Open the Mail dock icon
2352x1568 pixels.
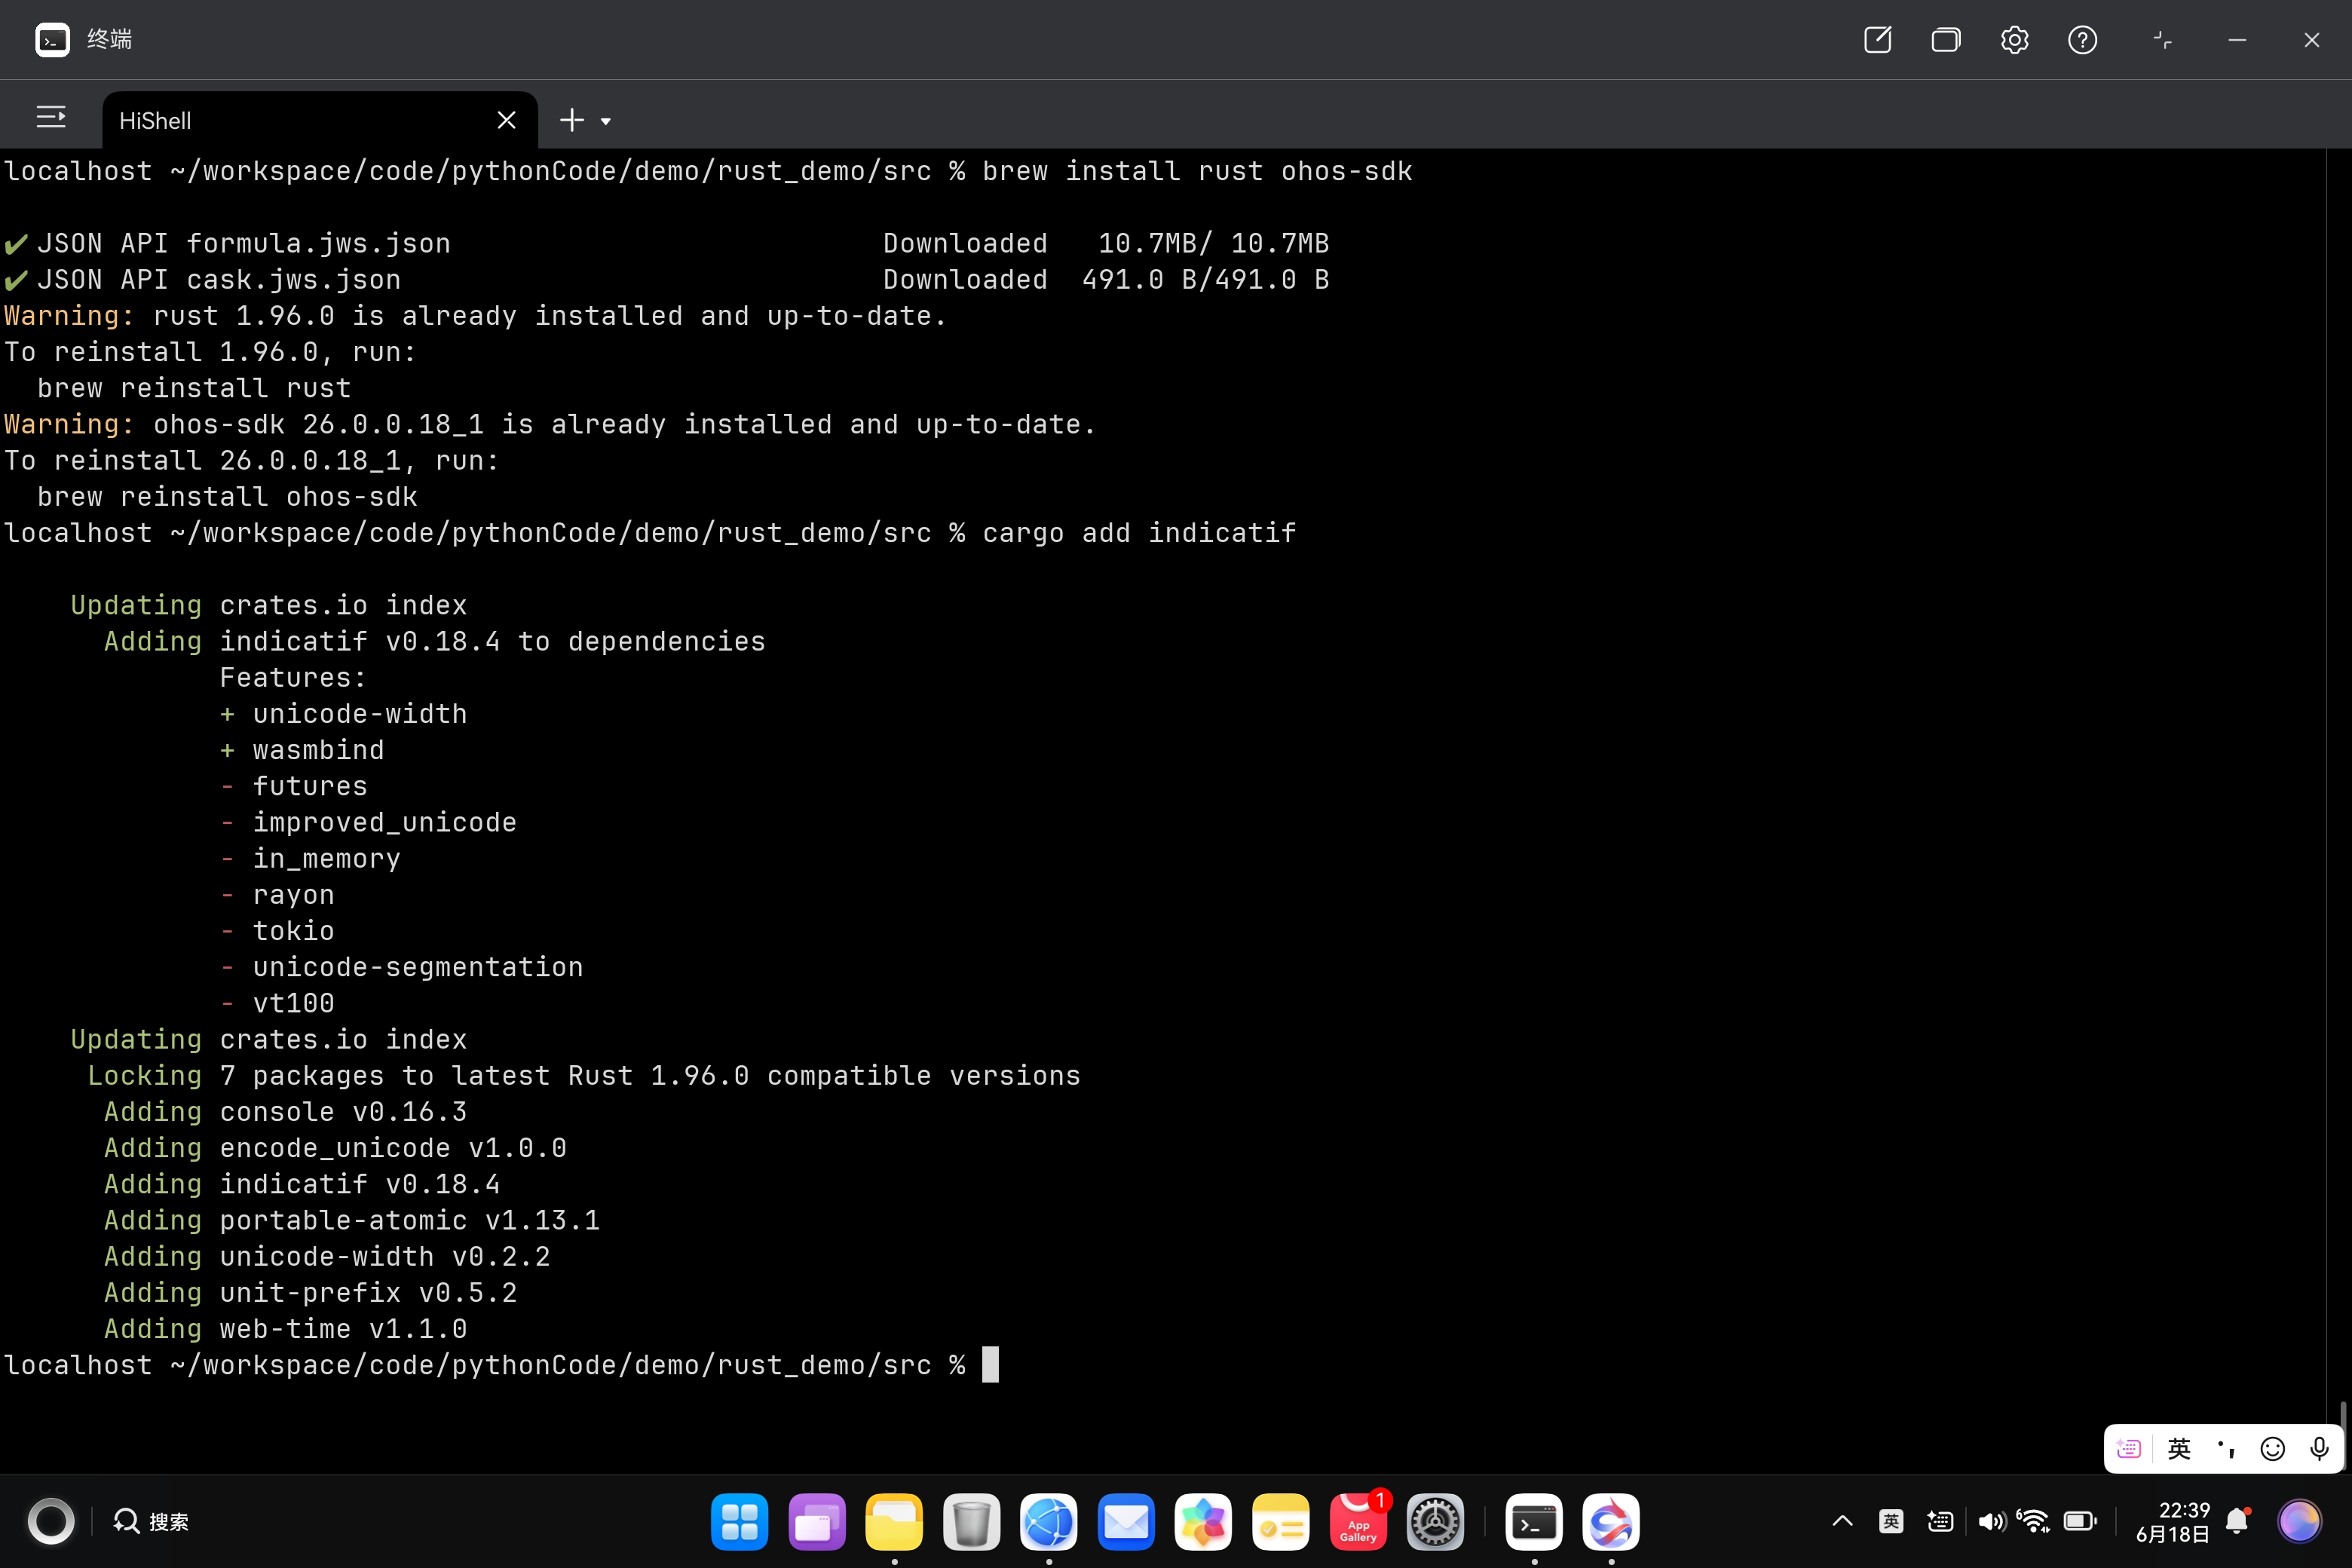[x=1126, y=1521]
